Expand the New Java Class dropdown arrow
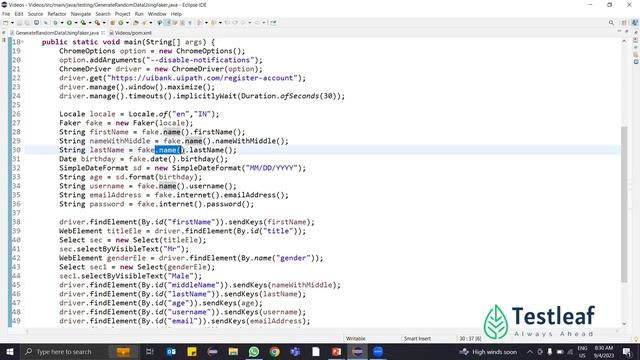 pos(127,23)
